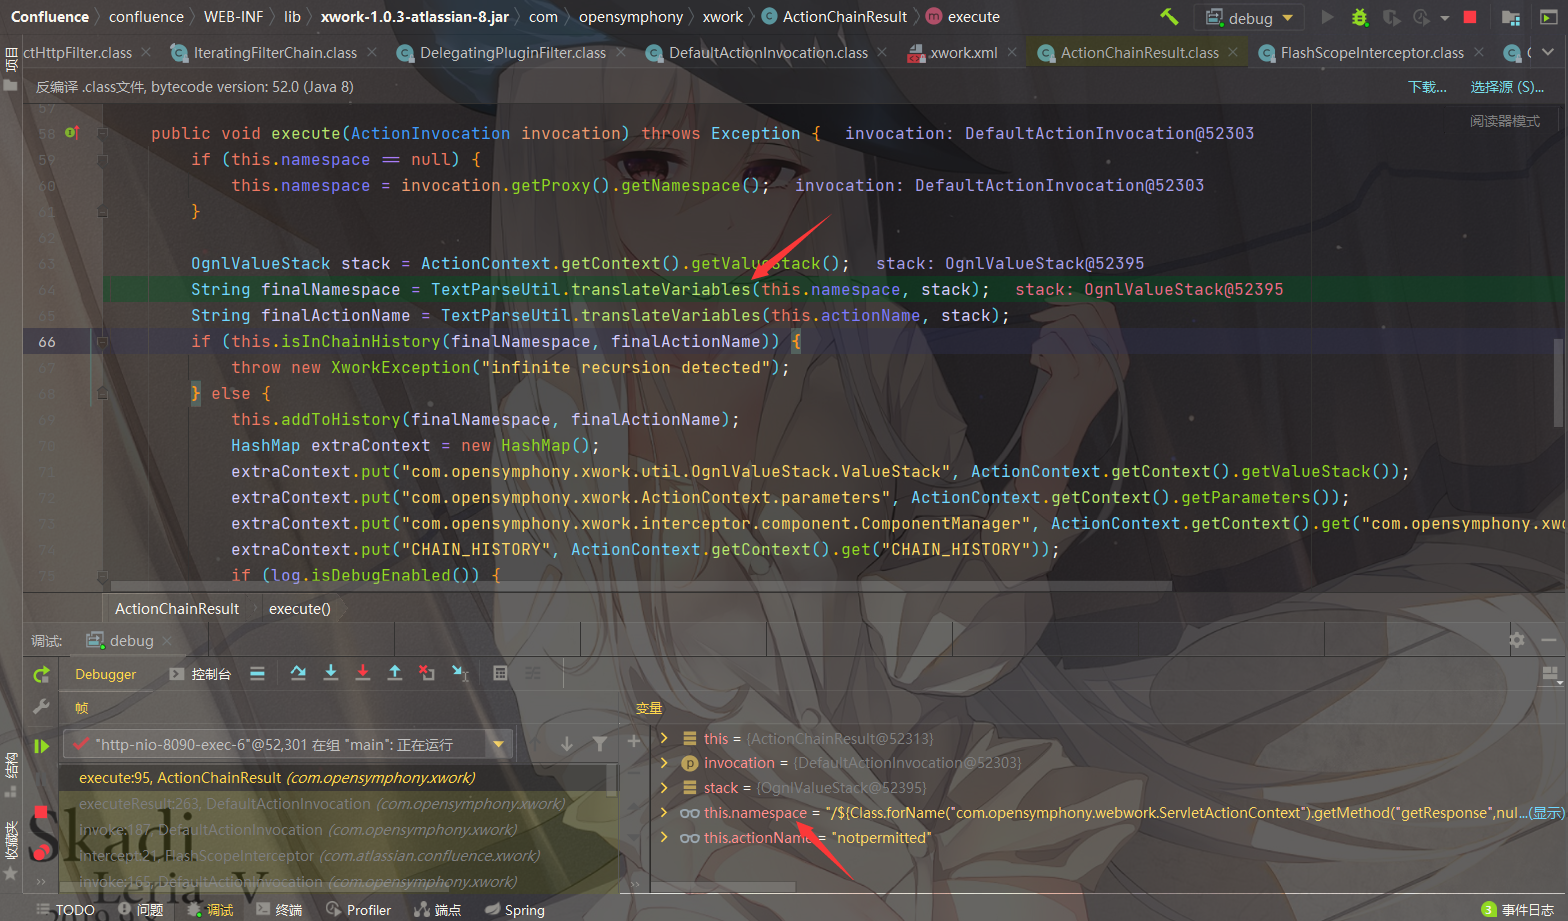Click the plus New Watch icon

coord(634,741)
